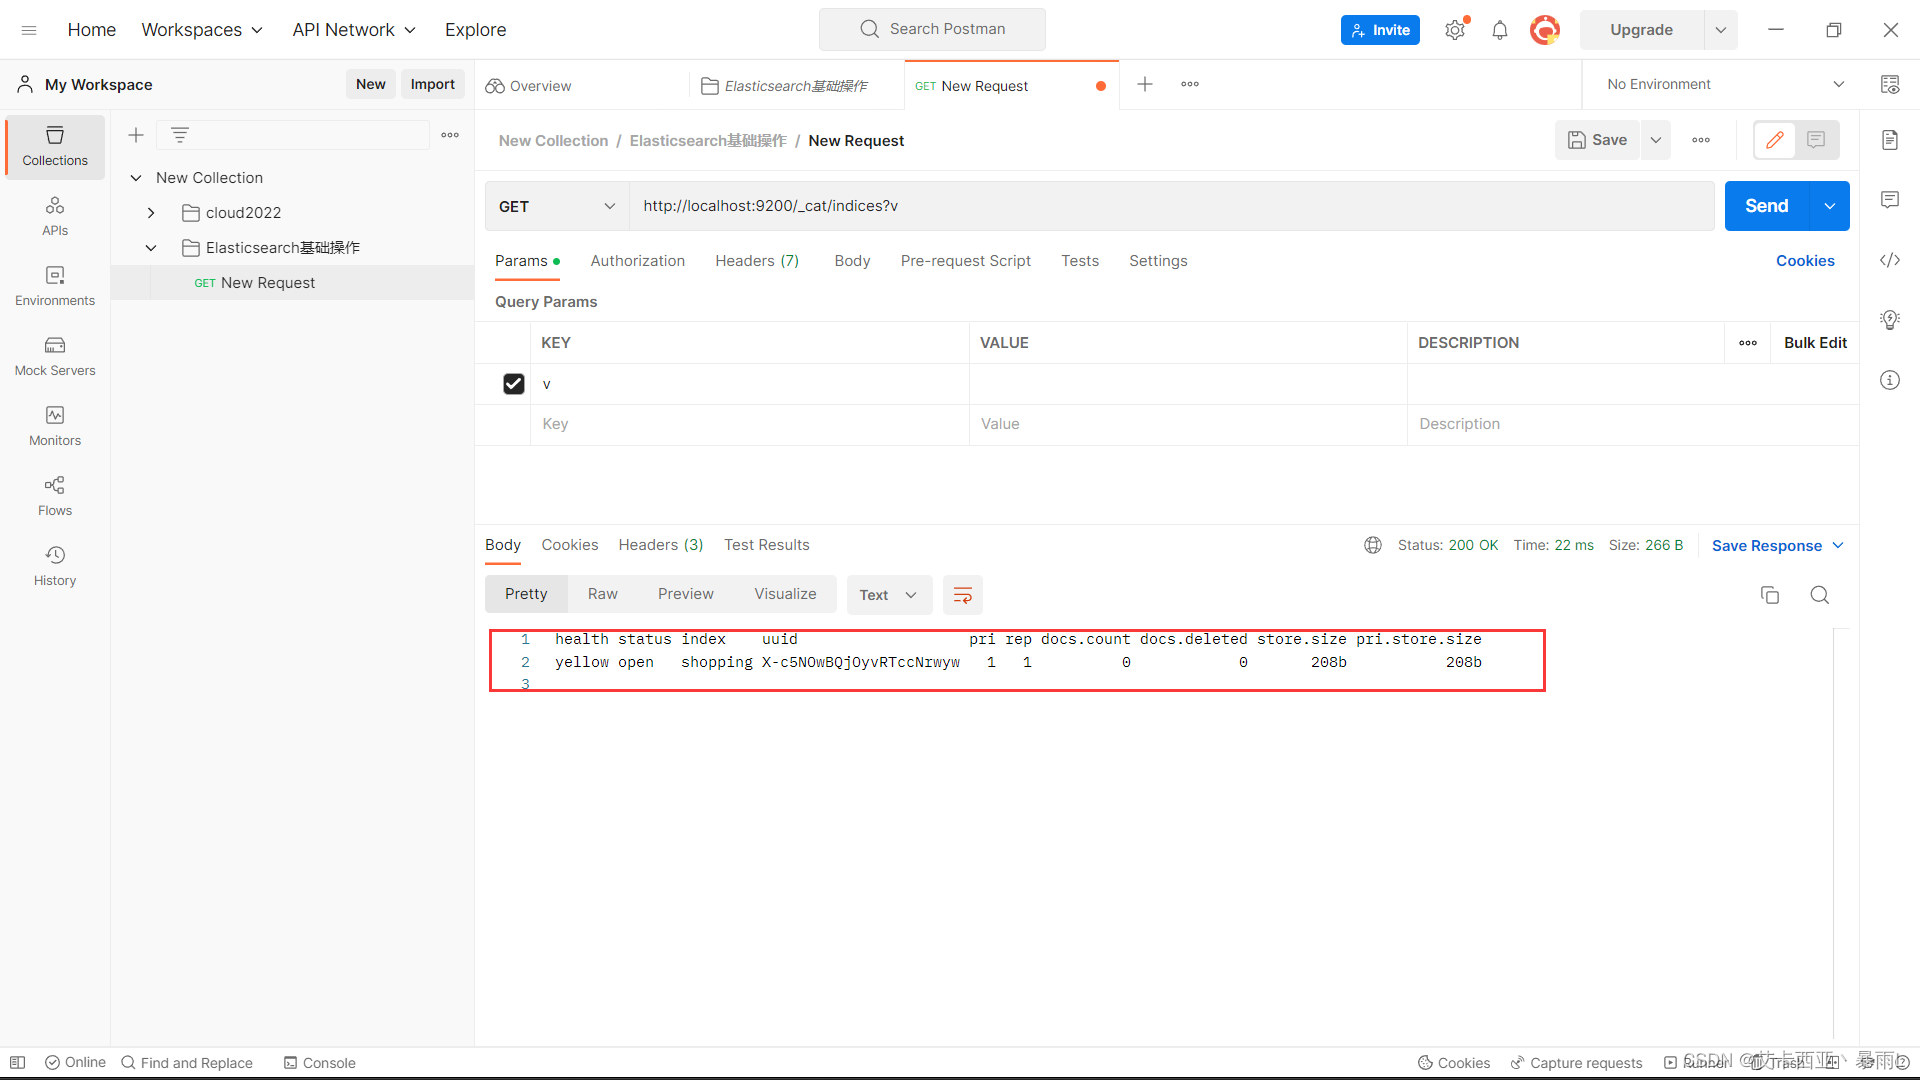Open the Test Results response tab
This screenshot has width=1920, height=1080.
[767, 545]
